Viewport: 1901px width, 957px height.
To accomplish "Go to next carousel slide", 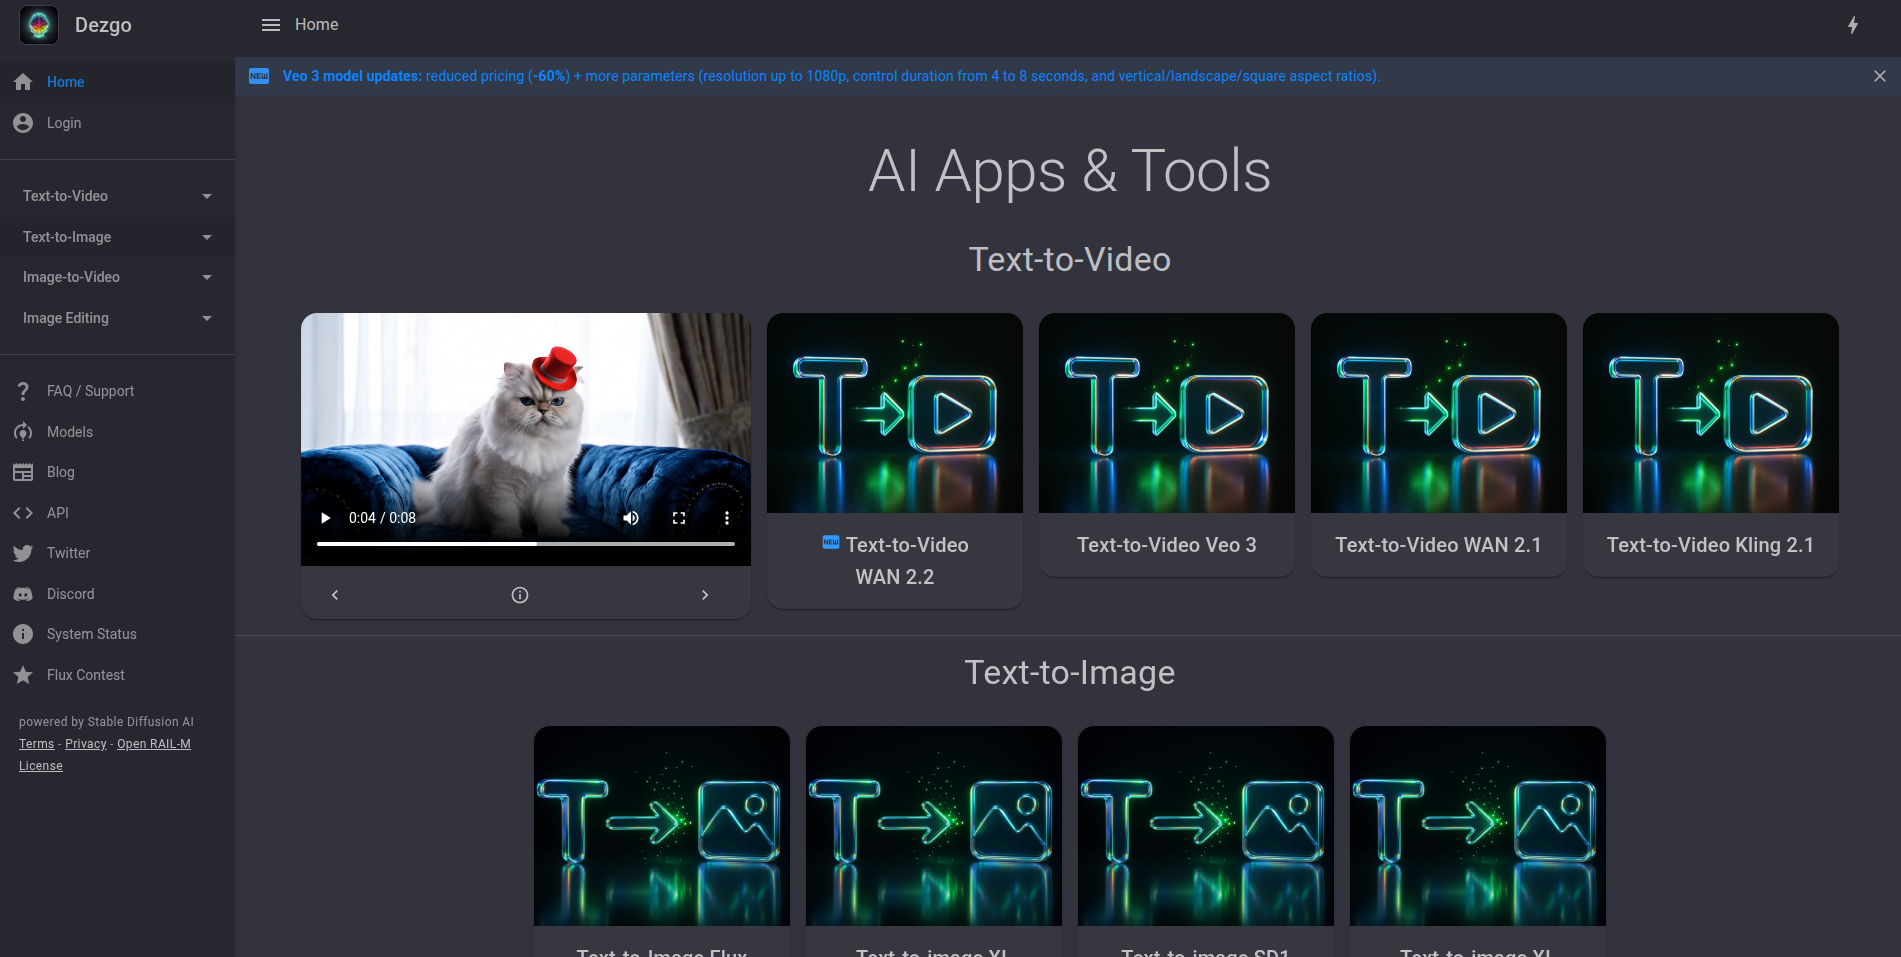I will click(x=705, y=595).
